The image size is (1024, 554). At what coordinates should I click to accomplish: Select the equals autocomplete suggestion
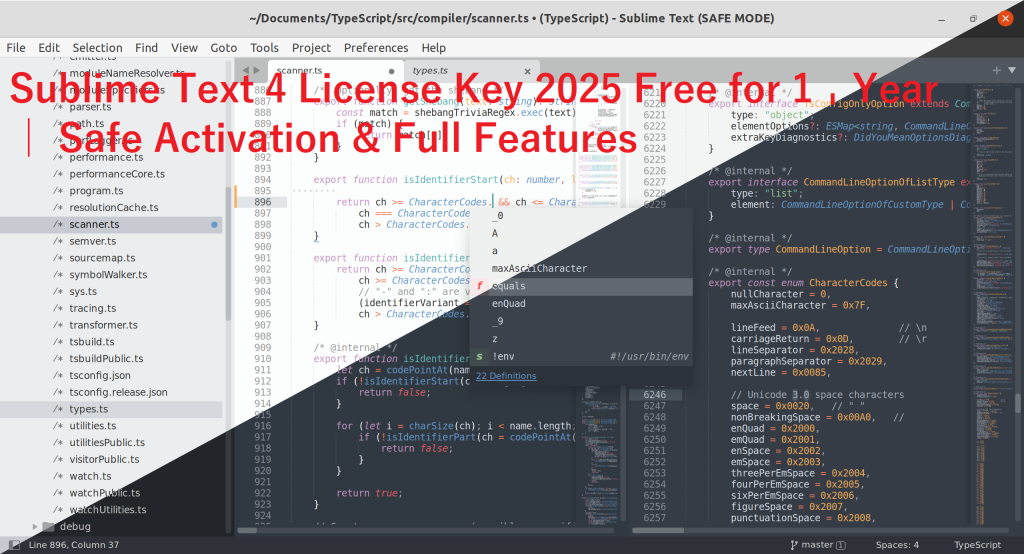point(510,286)
